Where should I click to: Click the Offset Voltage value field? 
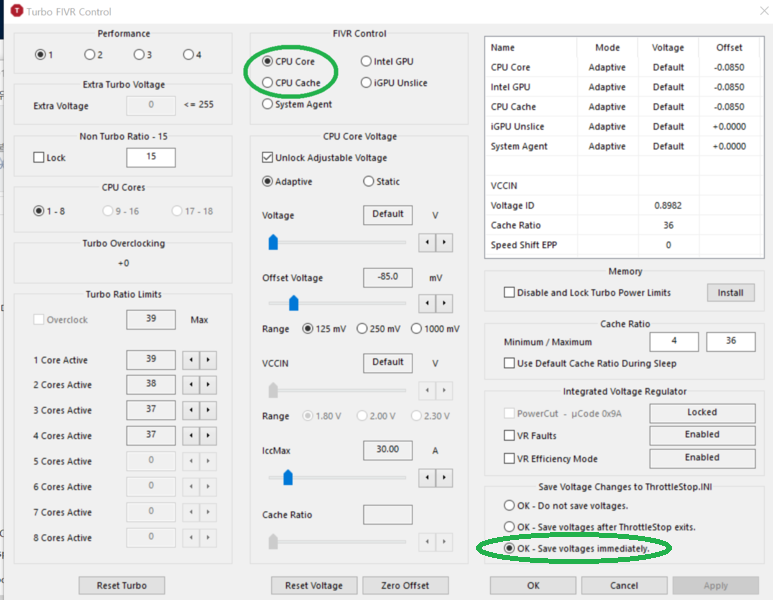point(388,278)
